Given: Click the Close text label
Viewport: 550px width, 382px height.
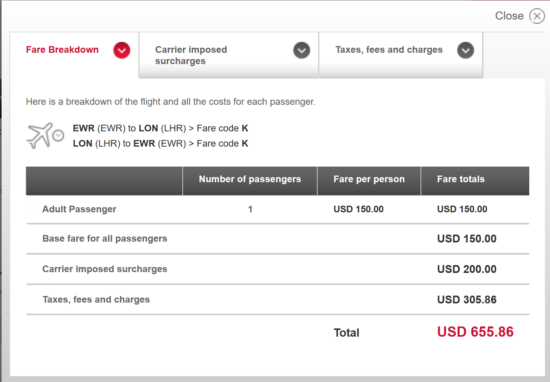Looking at the screenshot, I should (x=509, y=16).
